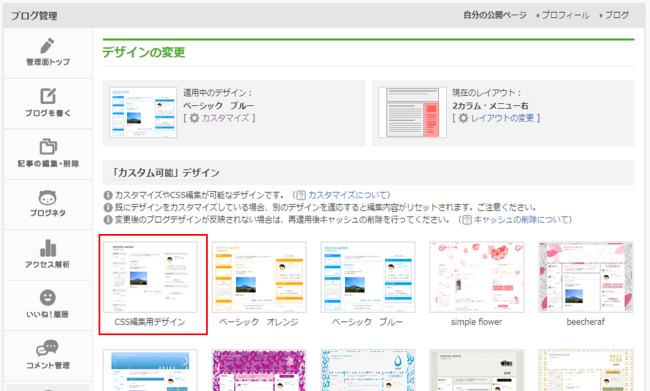Screen dimensions: 650x391
Task: Click the 「カスタム可能」デザイン section heading
Action: pos(166,172)
